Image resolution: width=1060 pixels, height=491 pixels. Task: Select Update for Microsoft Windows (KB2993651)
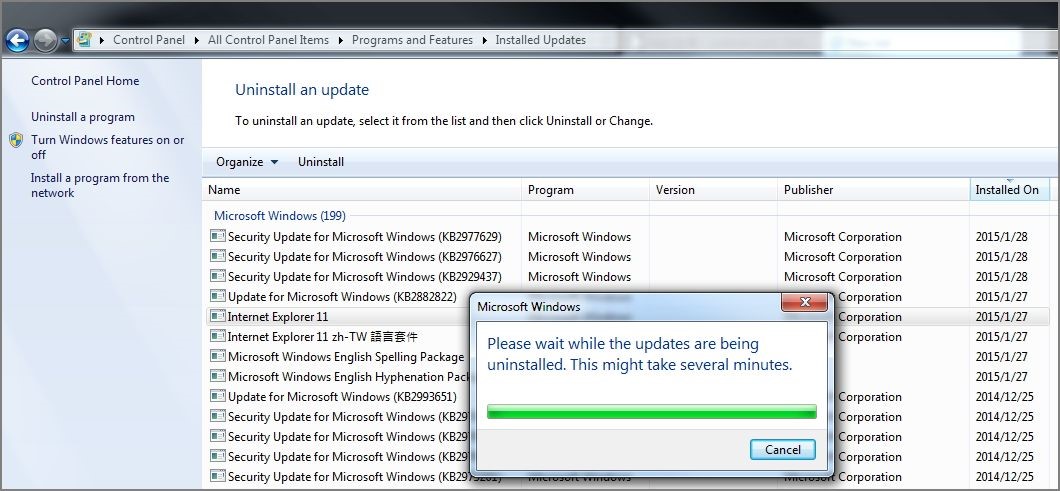(342, 396)
